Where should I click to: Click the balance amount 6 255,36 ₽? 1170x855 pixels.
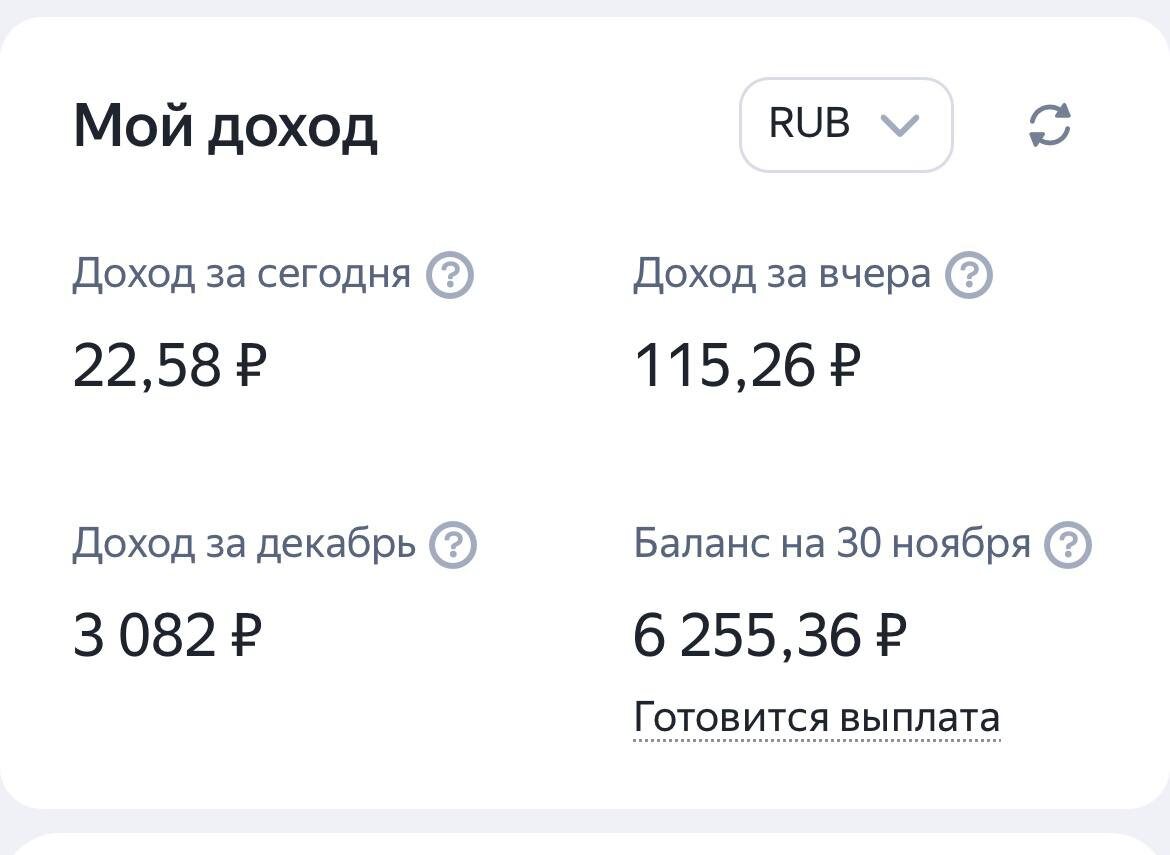click(770, 635)
